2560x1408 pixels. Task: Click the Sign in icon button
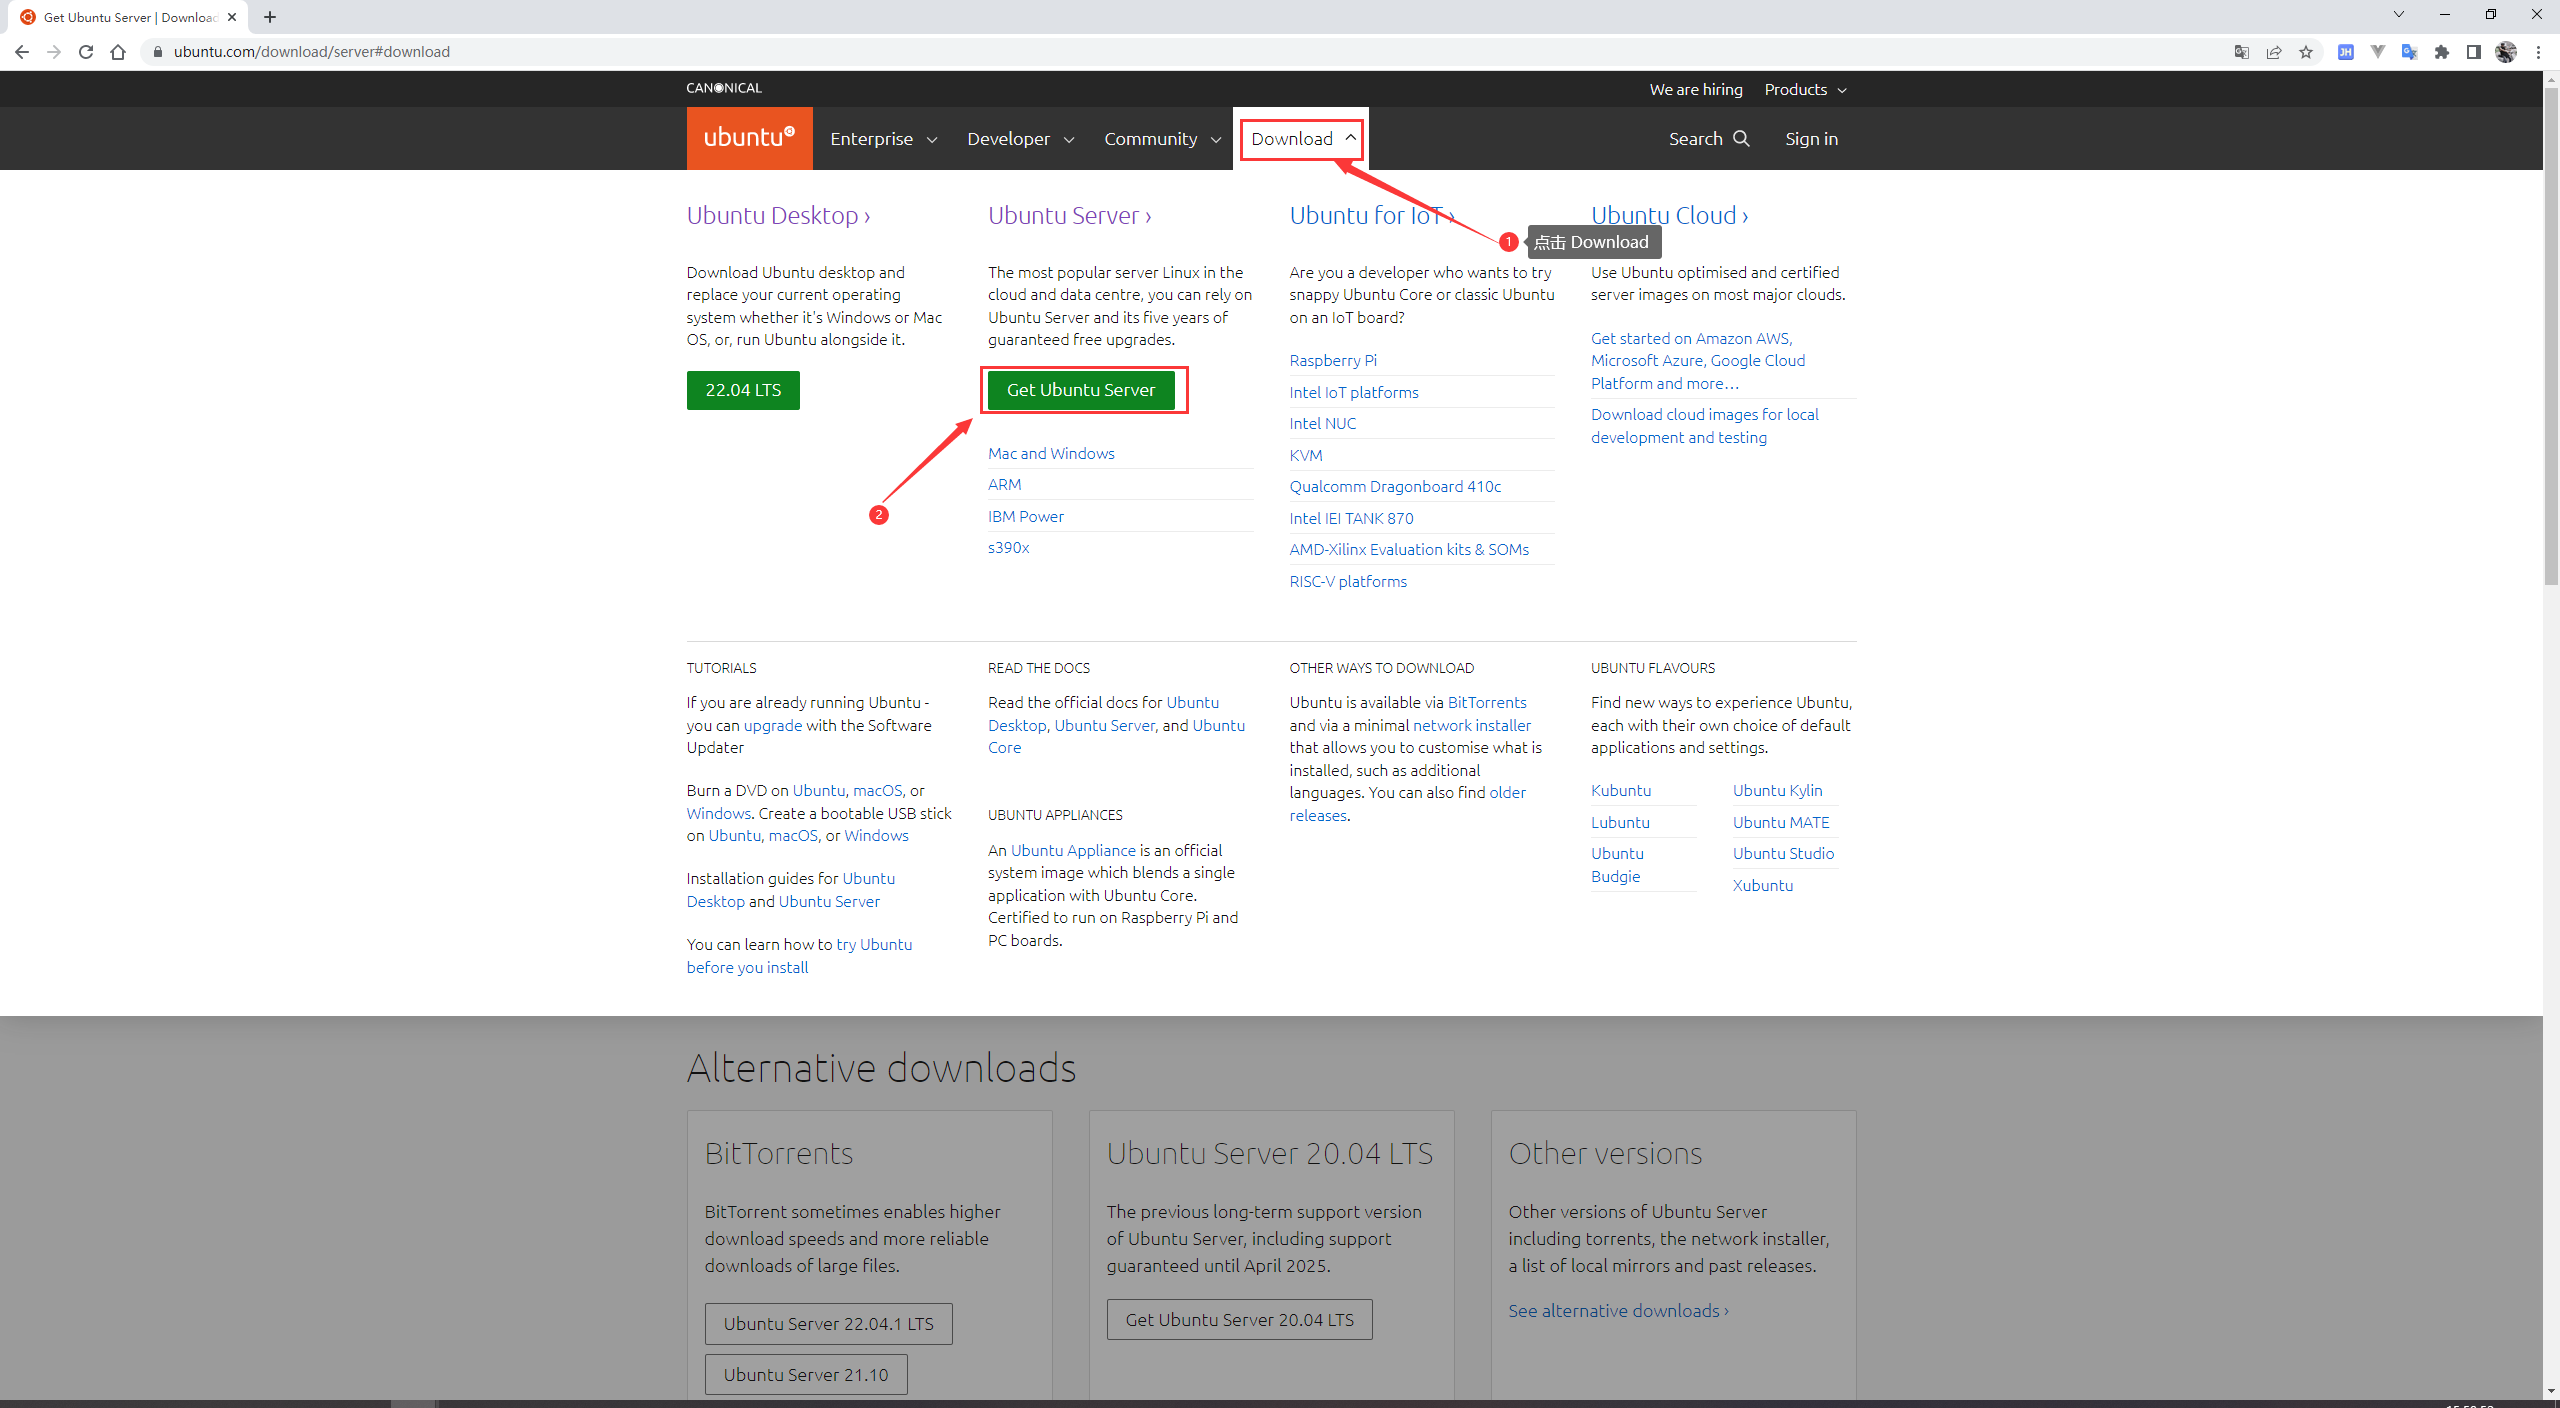[1810, 139]
